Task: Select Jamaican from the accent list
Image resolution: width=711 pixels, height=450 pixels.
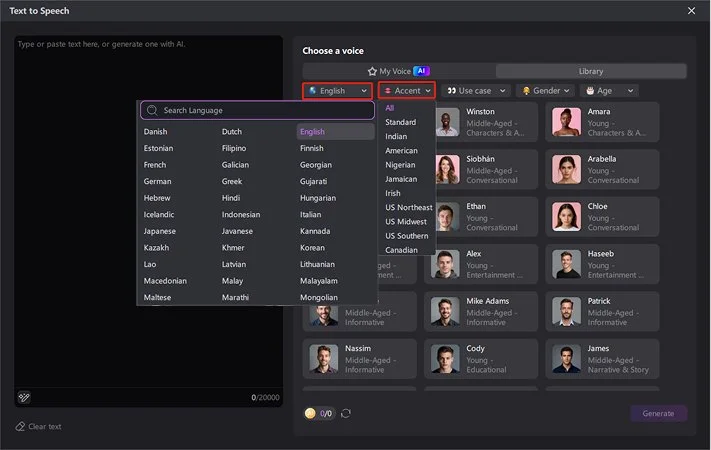Action: (x=402, y=179)
